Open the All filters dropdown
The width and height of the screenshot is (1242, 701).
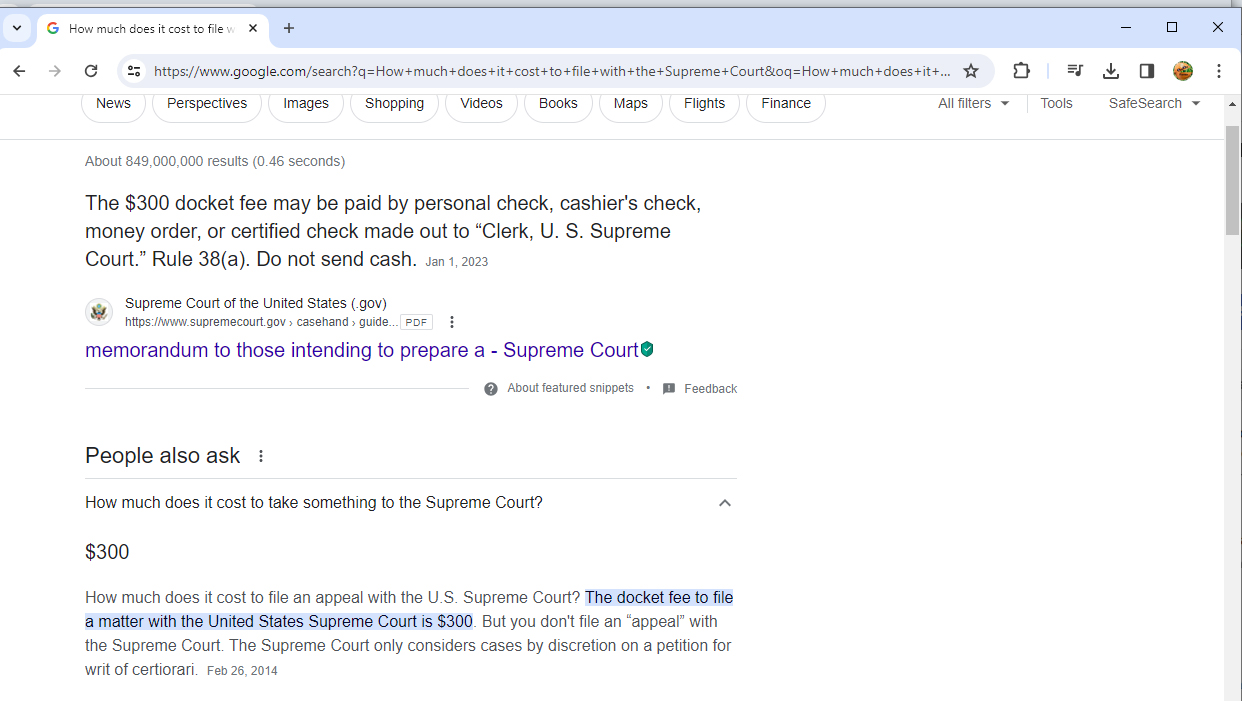974,103
